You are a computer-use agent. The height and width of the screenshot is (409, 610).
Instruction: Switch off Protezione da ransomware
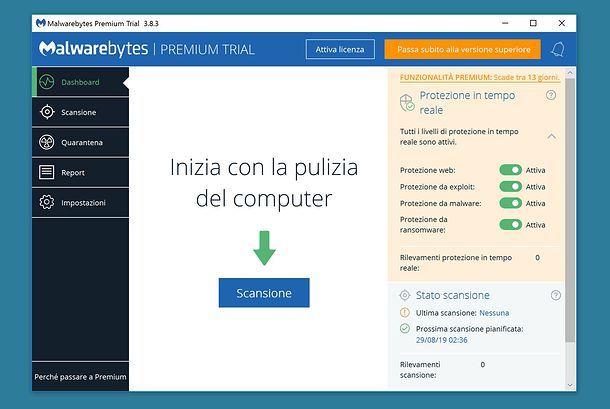[x=510, y=225]
